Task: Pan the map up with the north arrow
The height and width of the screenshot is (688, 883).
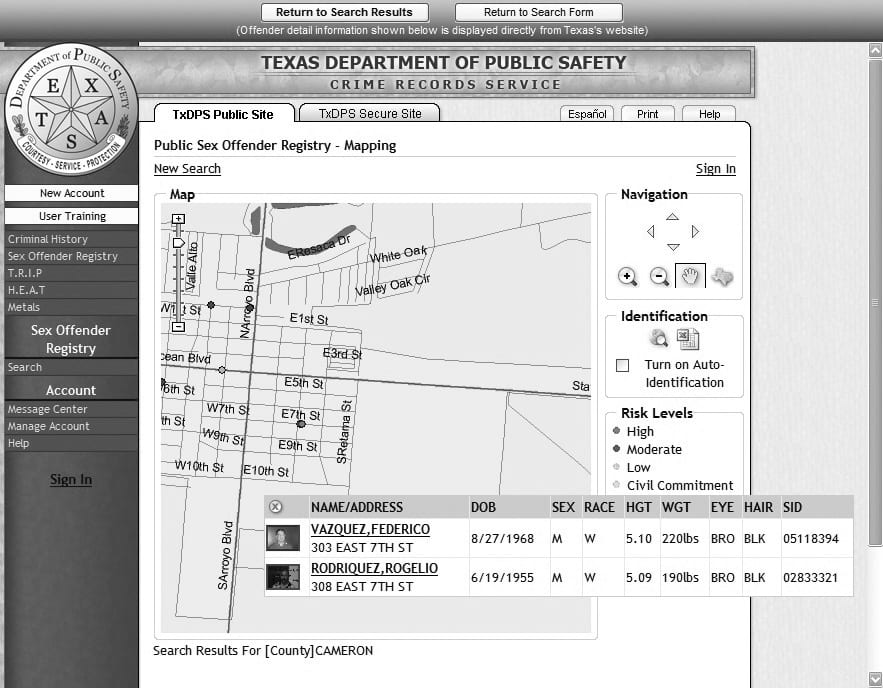Action: pyautogui.click(x=672, y=217)
